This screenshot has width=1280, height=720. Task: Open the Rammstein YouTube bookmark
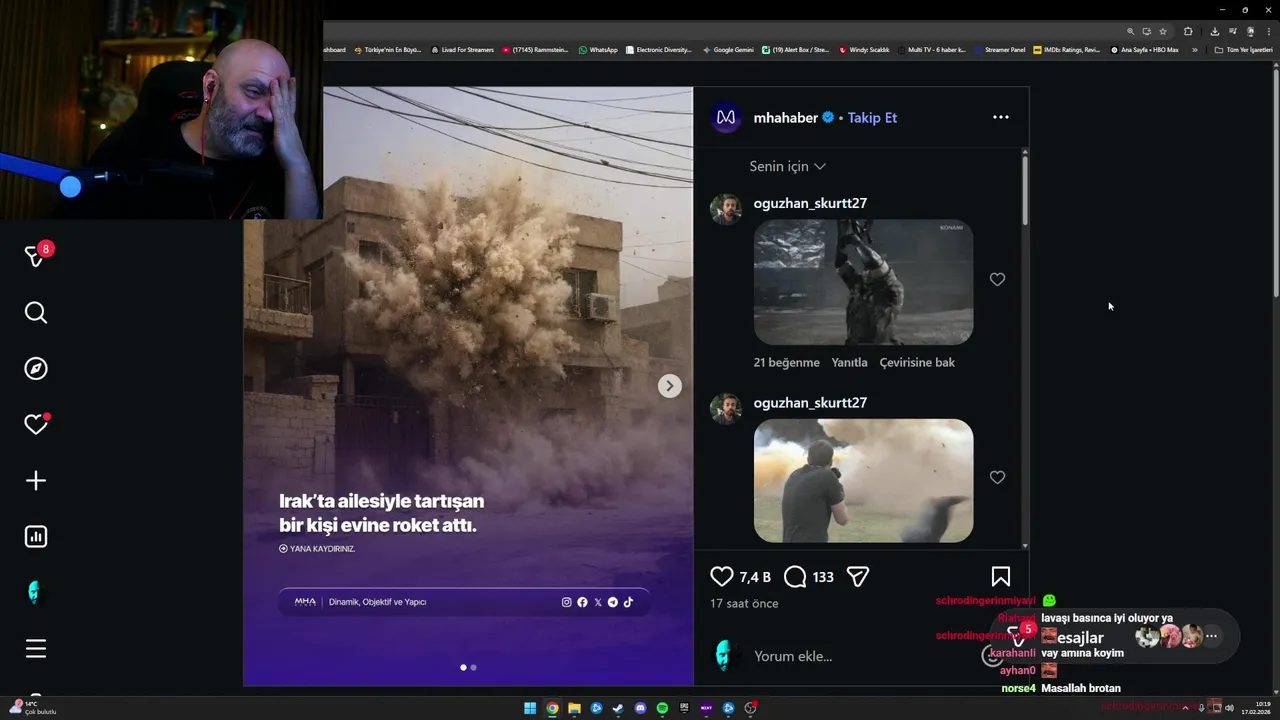537,50
